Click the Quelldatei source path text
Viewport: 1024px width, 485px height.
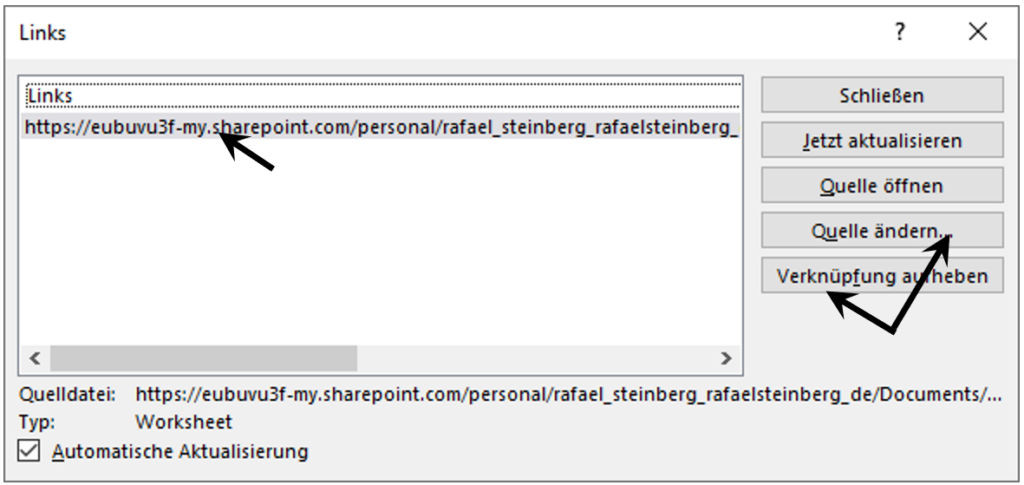(x=568, y=394)
